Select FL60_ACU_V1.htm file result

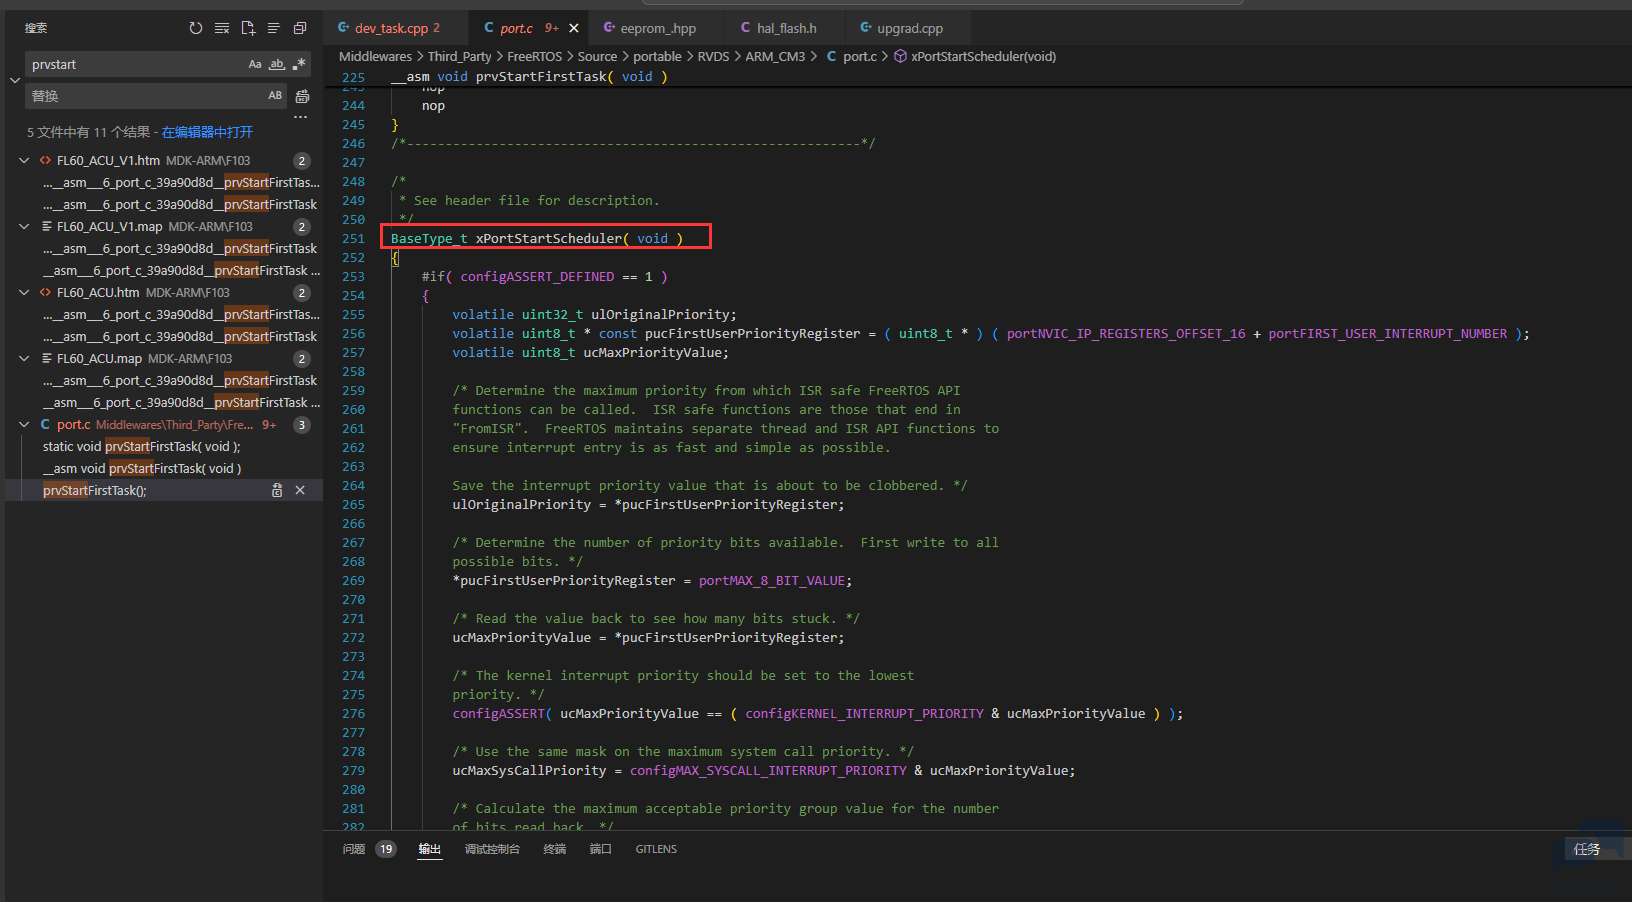click(x=164, y=160)
